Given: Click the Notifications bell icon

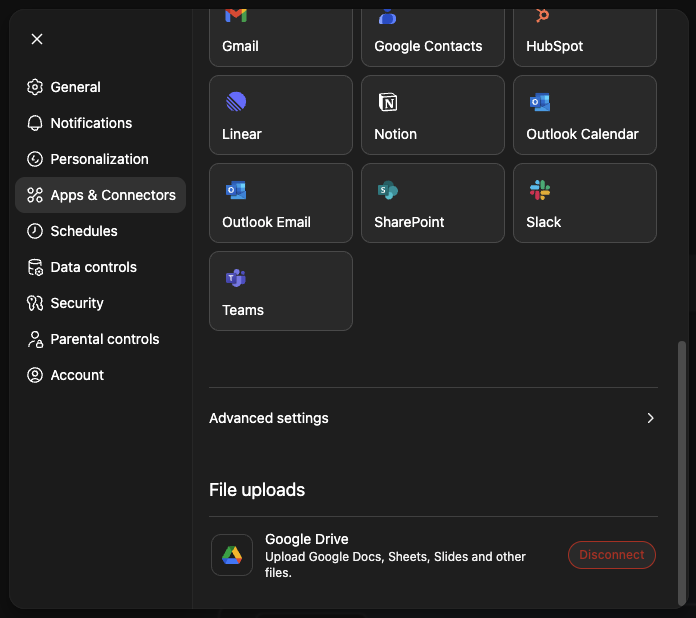Looking at the screenshot, I should click(x=35, y=123).
